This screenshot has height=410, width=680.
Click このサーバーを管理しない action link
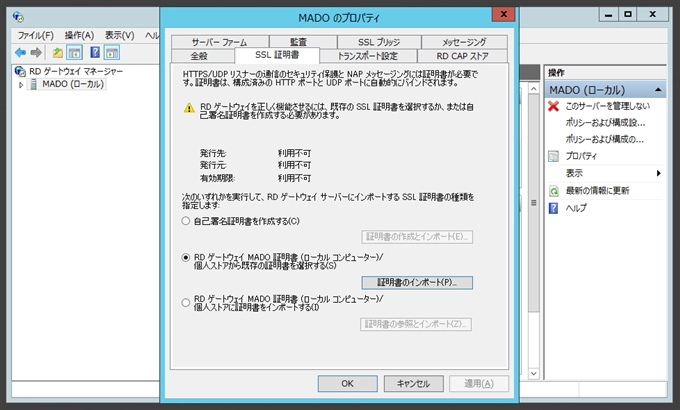tap(608, 106)
